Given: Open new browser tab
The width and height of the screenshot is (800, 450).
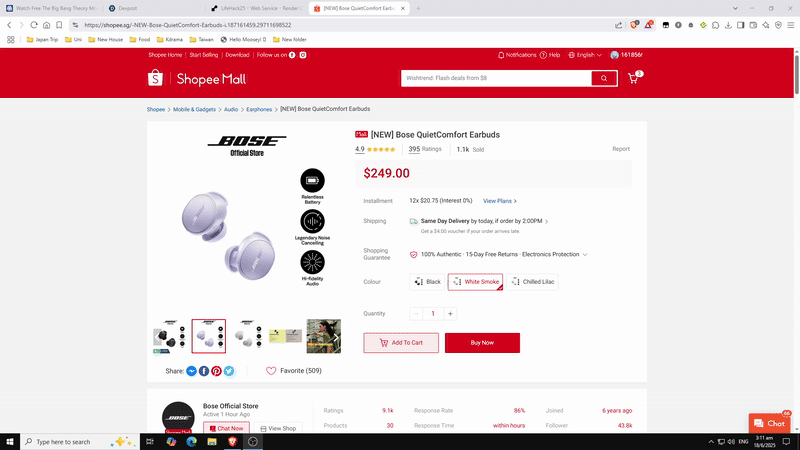Looking at the screenshot, I should [x=418, y=8].
